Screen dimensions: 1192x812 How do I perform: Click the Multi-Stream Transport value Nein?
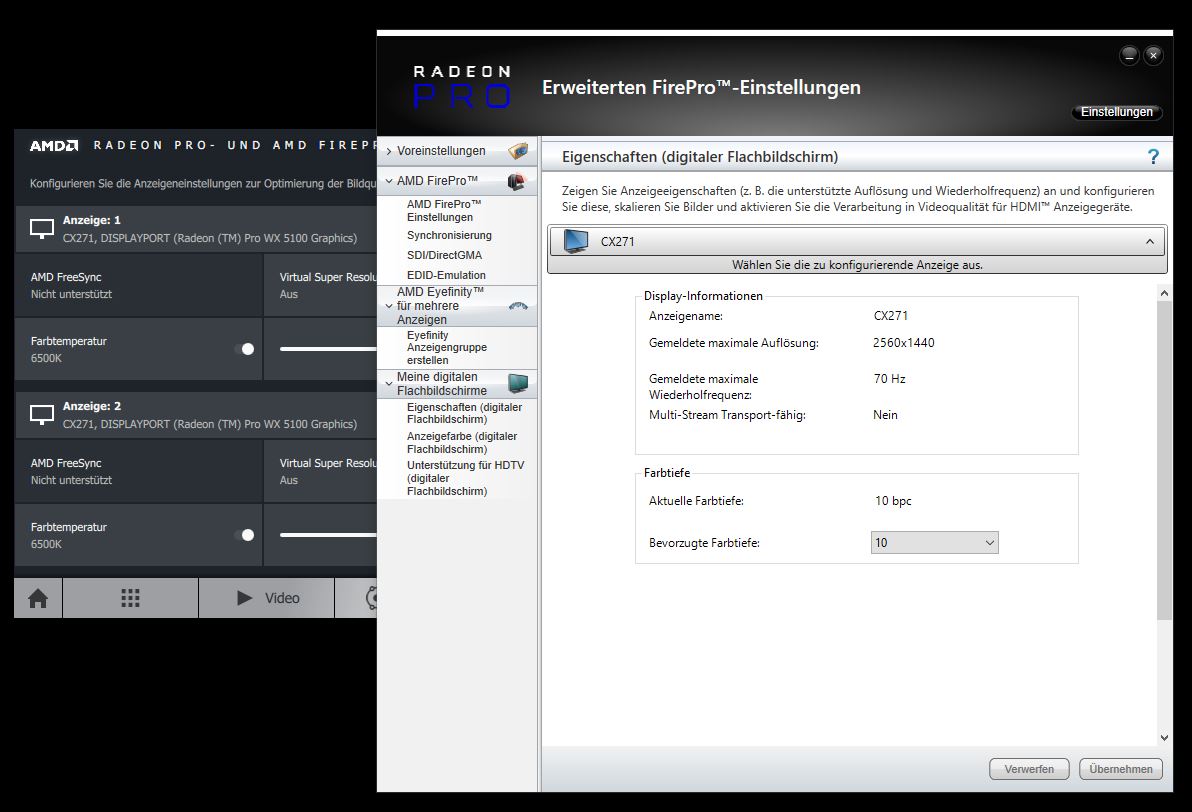point(886,415)
